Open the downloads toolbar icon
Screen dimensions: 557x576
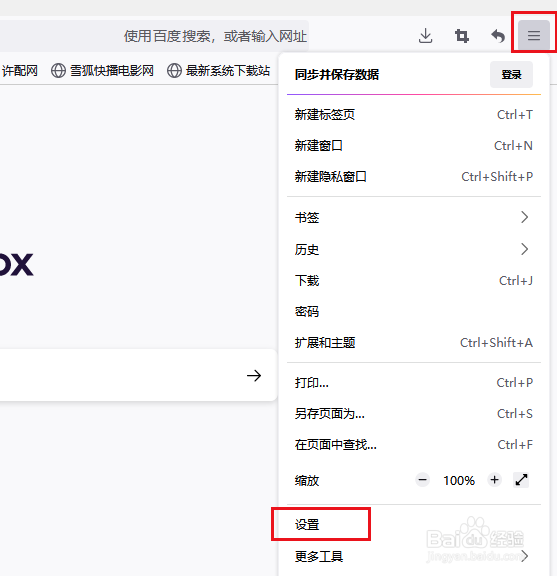pos(425,36)
